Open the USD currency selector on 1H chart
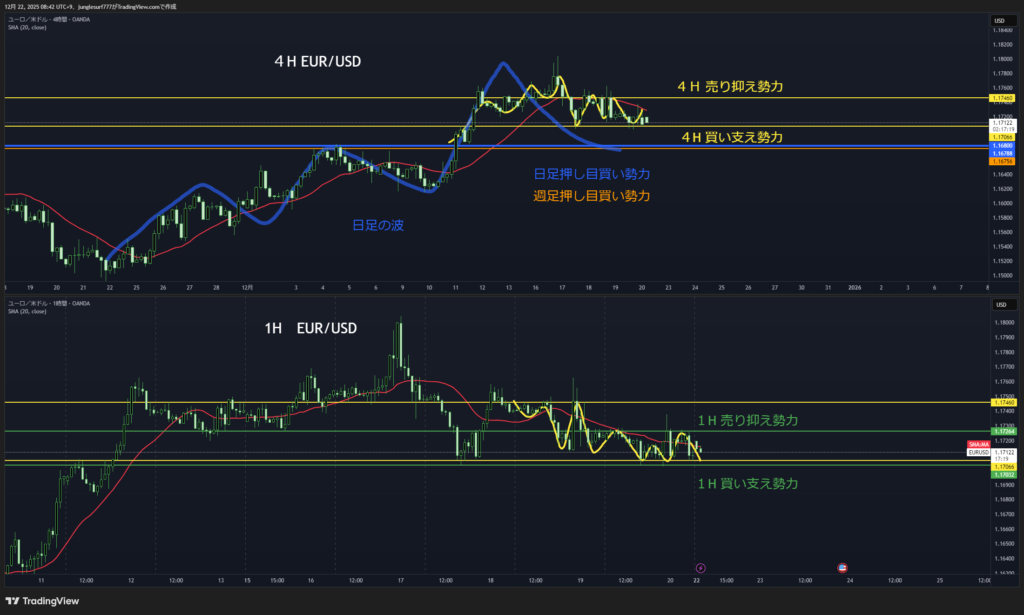This screenshot has height=615, width=1024. 1000,303
